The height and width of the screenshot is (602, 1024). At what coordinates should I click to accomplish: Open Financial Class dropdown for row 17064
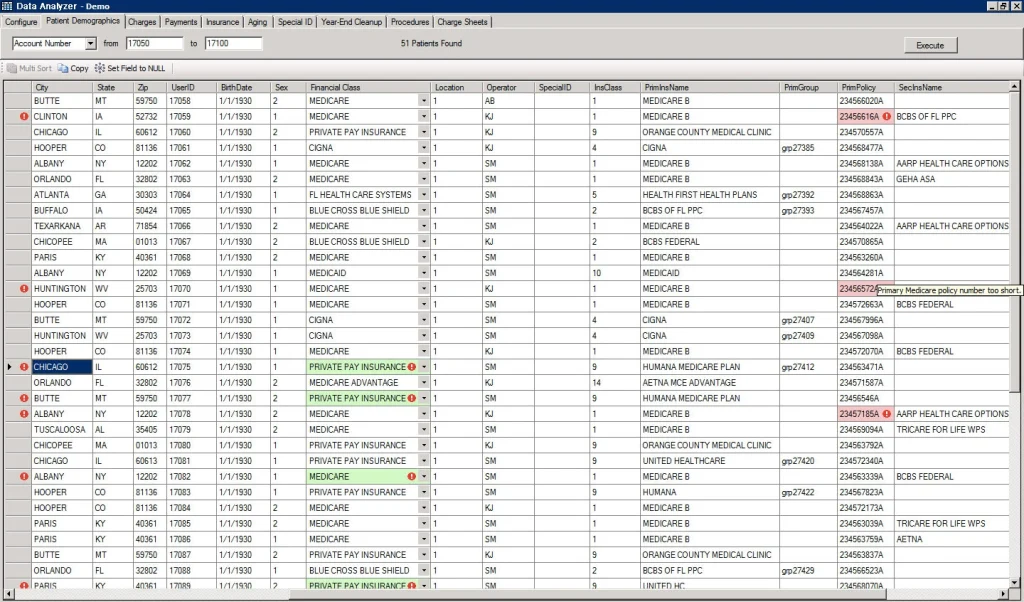[x=424, y=195]
